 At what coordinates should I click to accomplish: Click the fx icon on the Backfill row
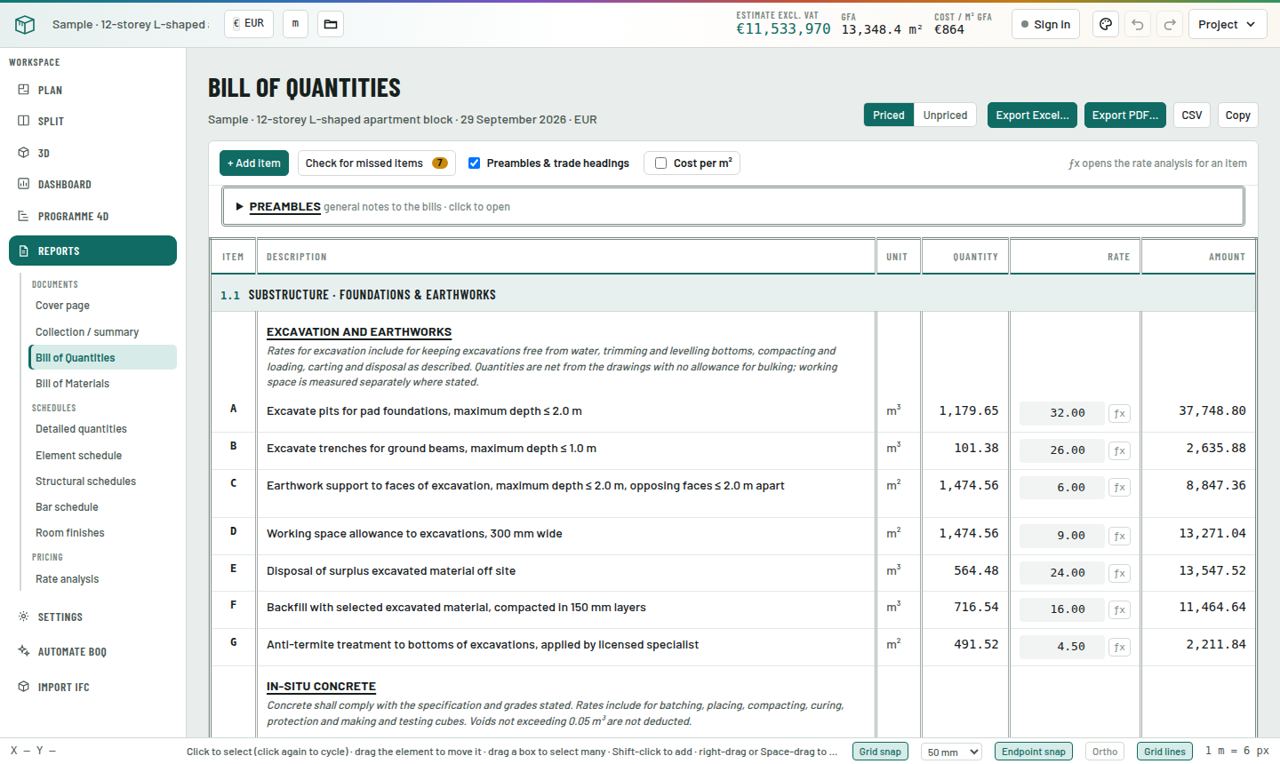1119,609
